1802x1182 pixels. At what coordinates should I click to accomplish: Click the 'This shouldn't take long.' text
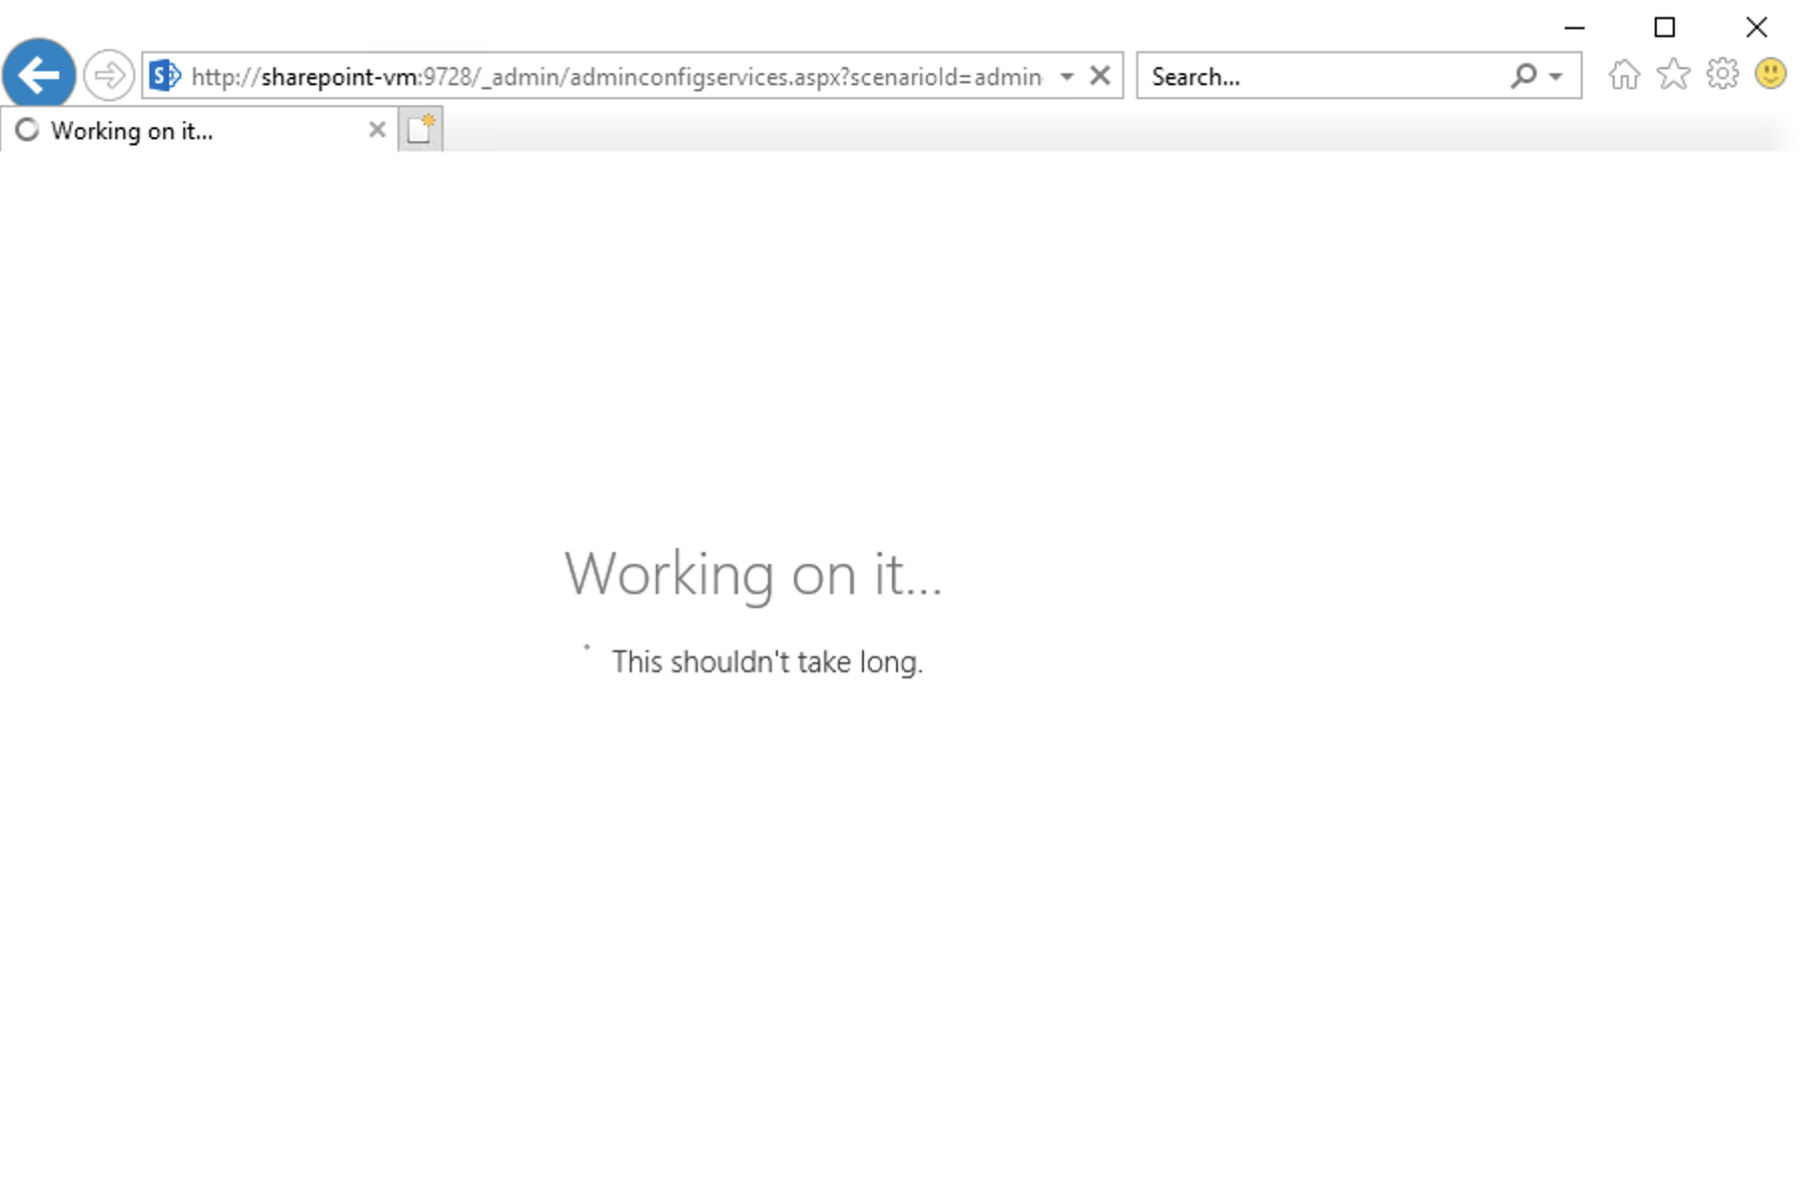[x=767, y=662]
